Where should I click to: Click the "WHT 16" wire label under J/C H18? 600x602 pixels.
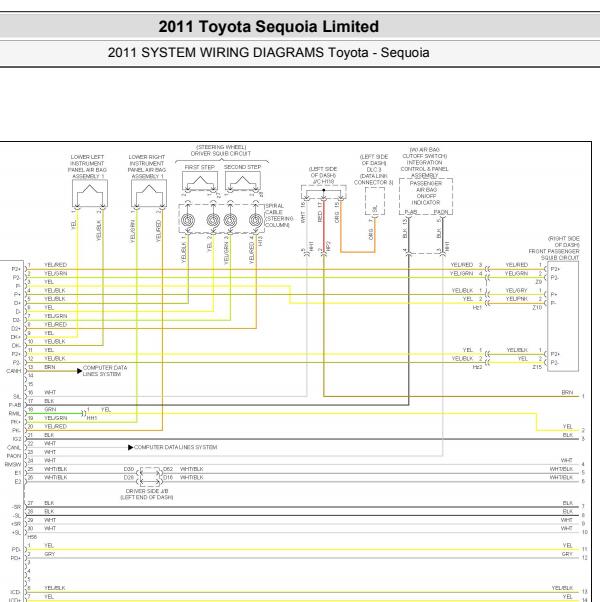pos(303,212)
